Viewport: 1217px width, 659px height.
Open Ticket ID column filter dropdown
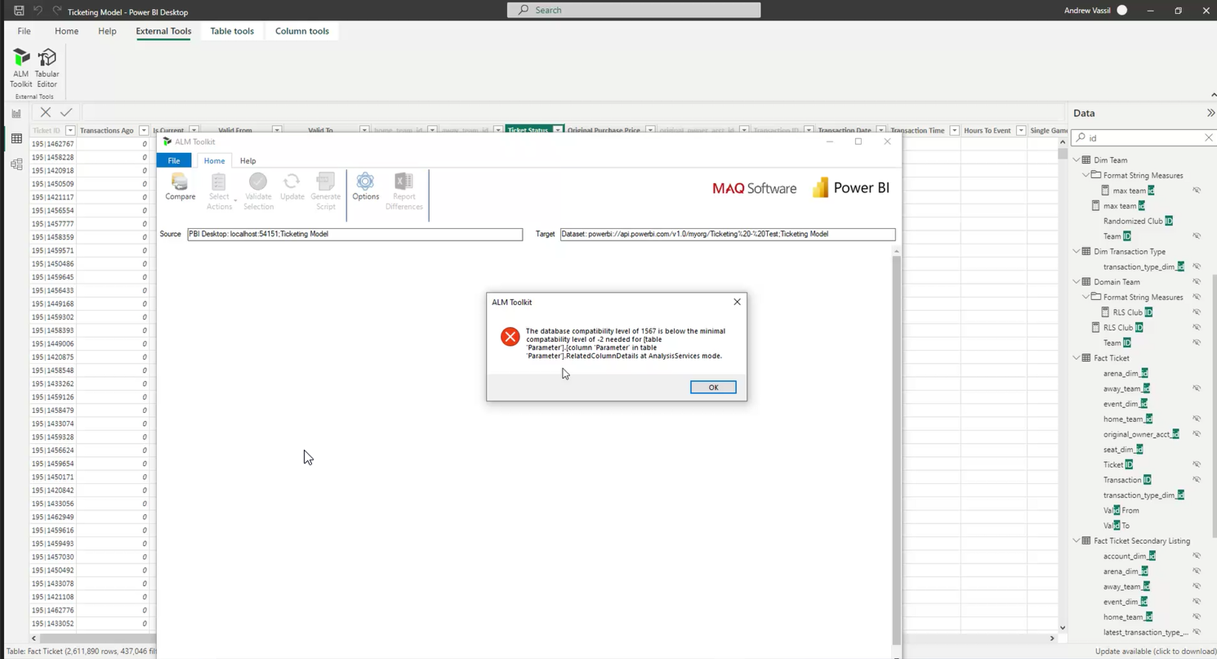(x=70, y=130)
